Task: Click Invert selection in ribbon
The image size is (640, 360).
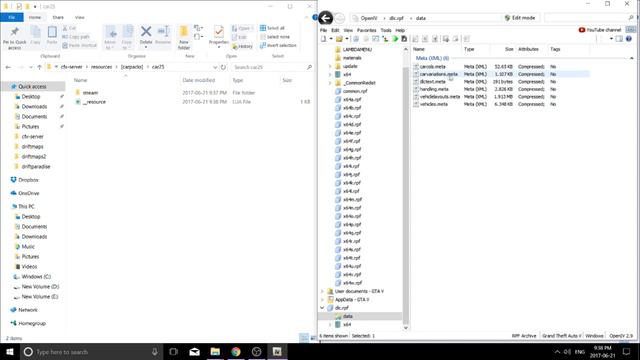Action: [278, 45]
